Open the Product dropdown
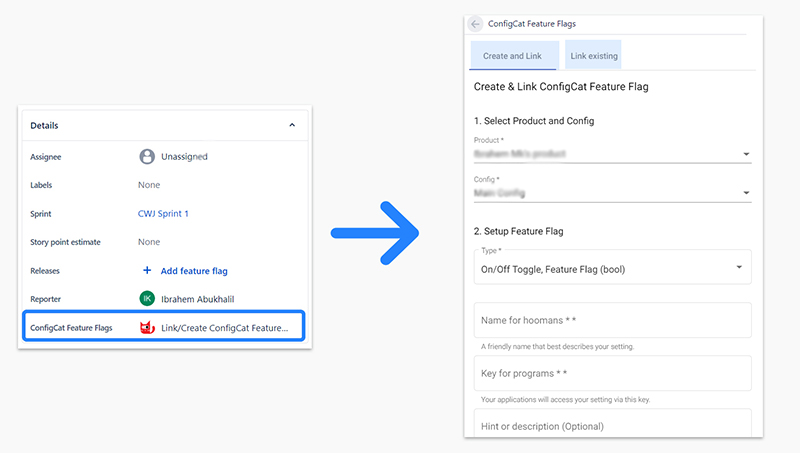 [612, 154]
